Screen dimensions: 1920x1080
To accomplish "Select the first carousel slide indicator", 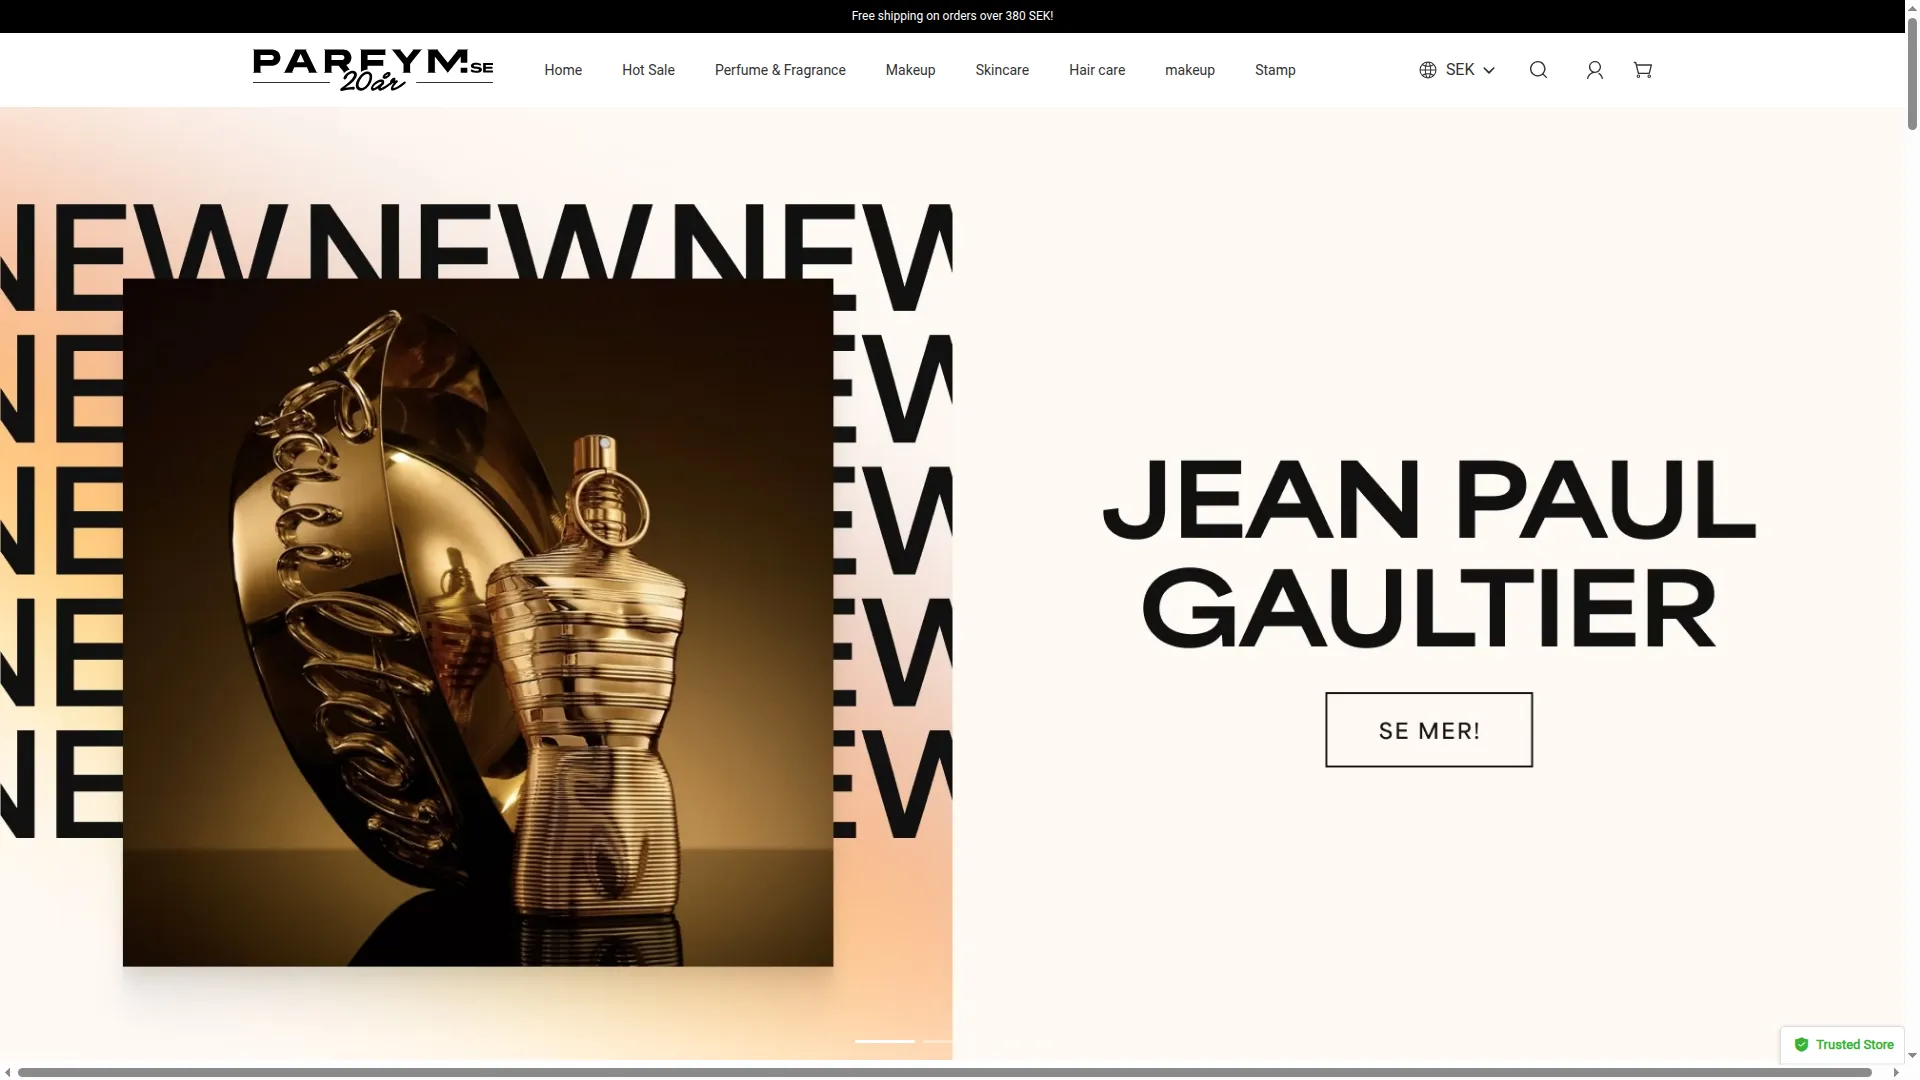I will point(884,1041).
